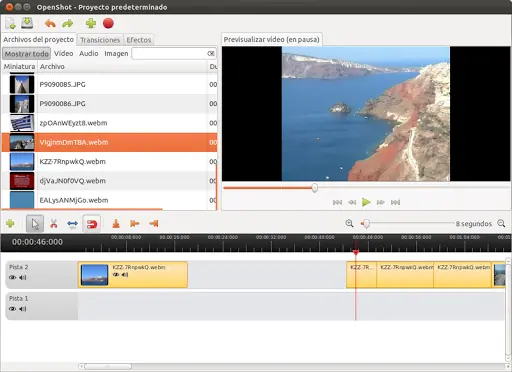Click the red djVaJN0f0VQ thumbnail
The width and height of the screenshot is (512, 372).
22,181
